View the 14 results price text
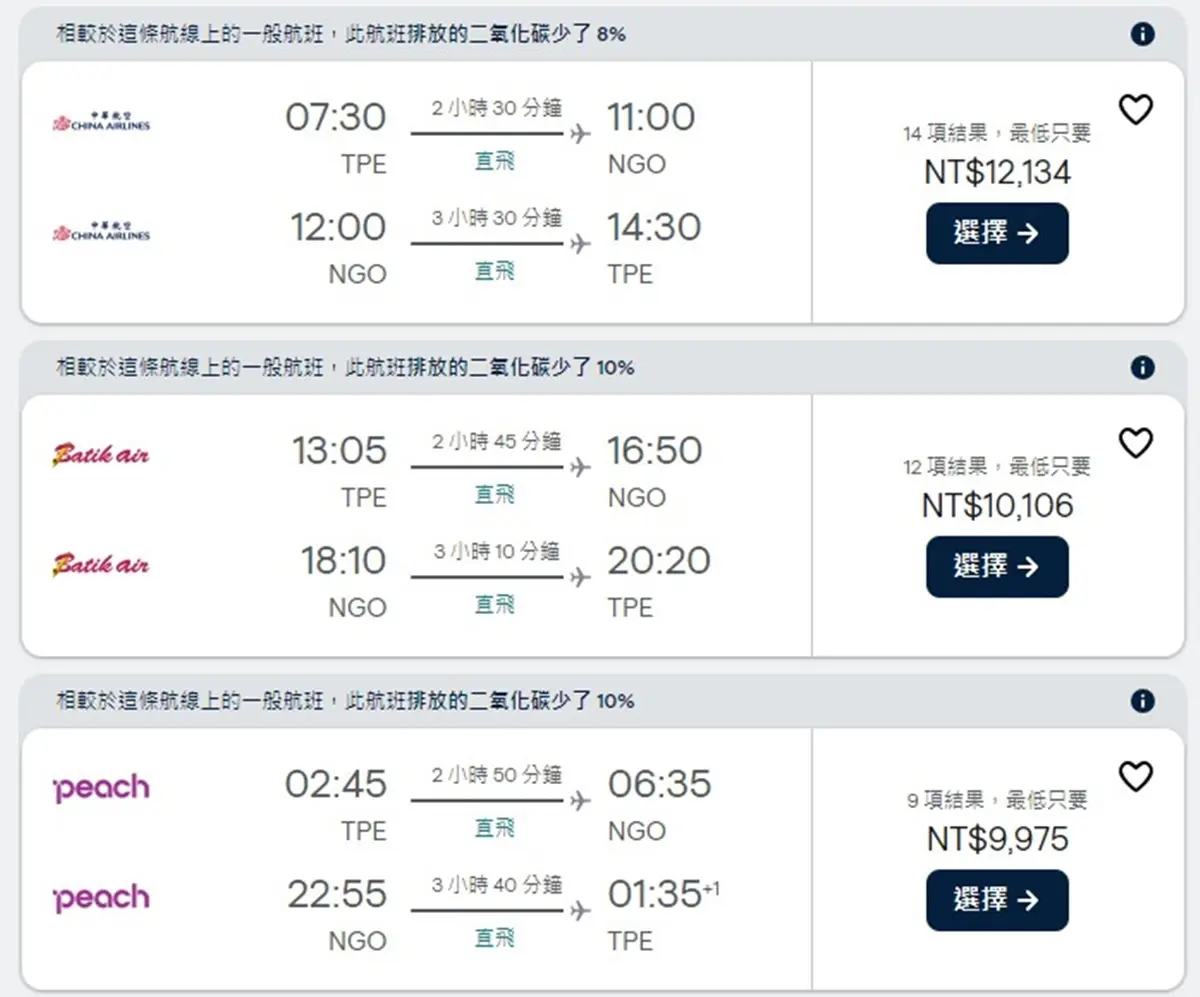The width and height of the screenshot is (1200, 997). click(997, 133)
